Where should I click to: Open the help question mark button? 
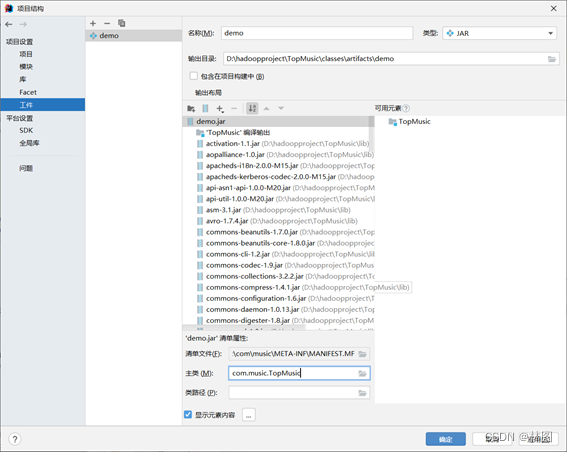coord(15,439)
